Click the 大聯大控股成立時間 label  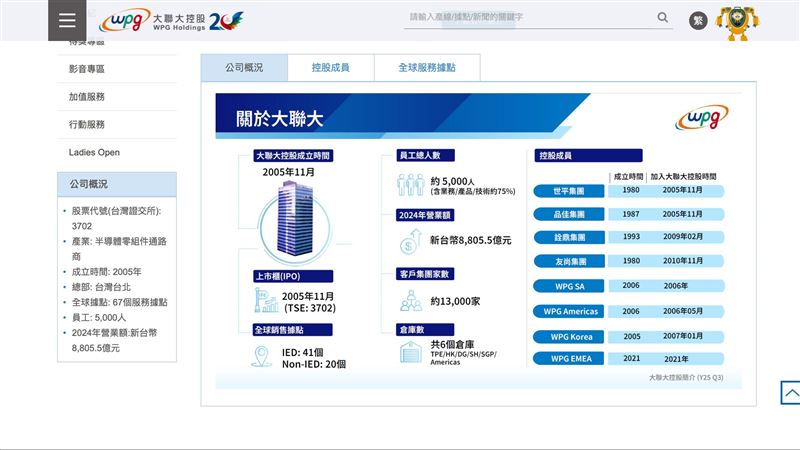[293, 156]
